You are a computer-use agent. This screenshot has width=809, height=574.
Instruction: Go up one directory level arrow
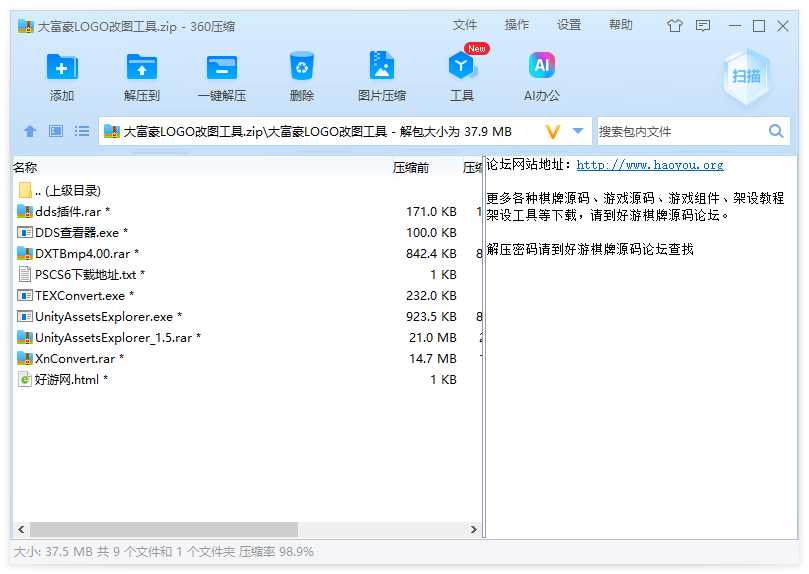[x=30, y=131]
